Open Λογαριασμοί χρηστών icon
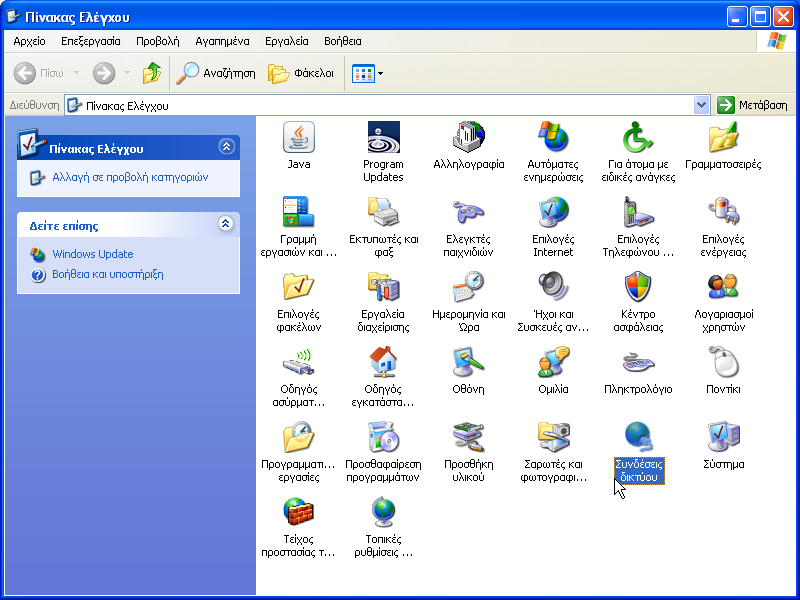This screenshot has height=600, width=800. (x=723, y=288)
